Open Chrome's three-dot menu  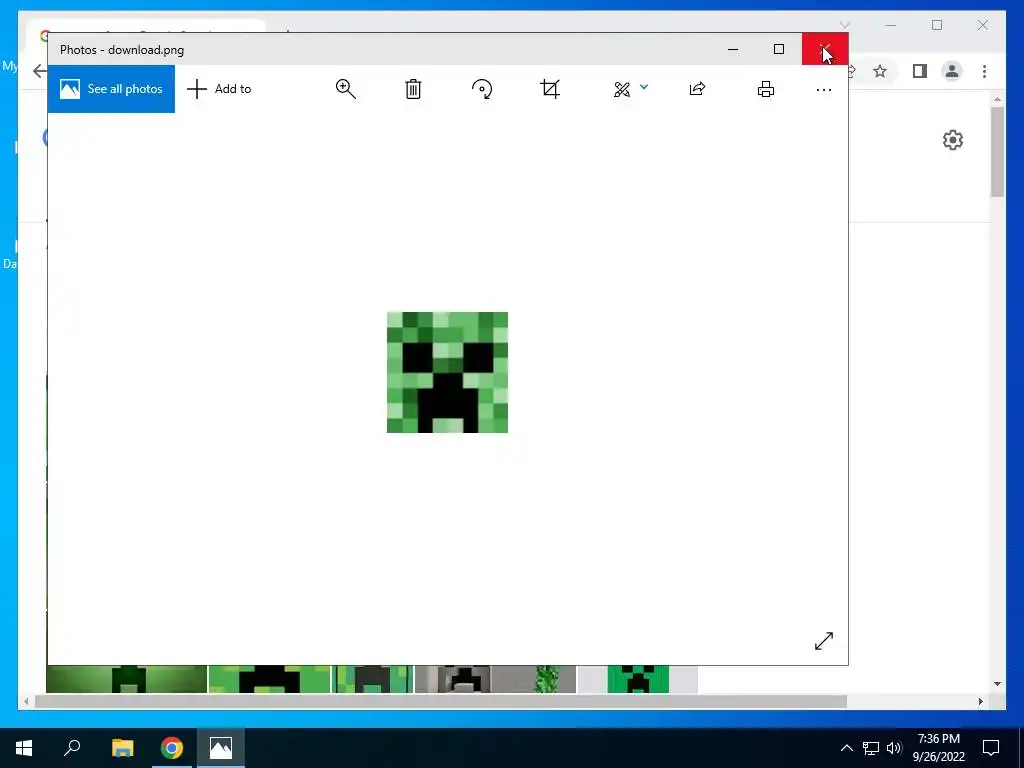984,71
